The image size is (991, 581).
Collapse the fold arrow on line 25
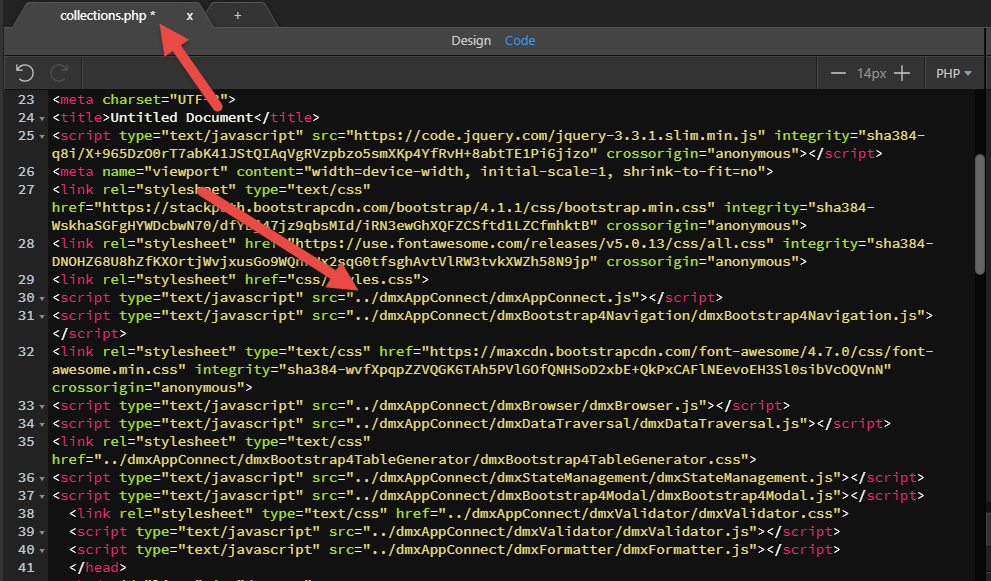[x=42, y=137]
